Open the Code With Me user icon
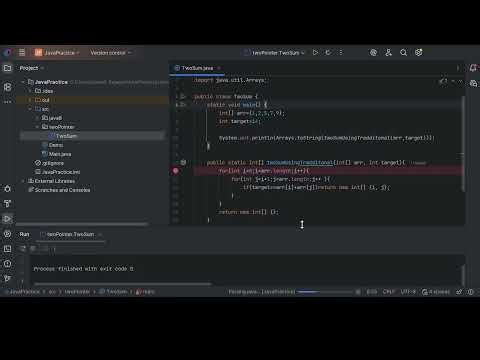Image resolution: width=480 pixels, height=360 pixels. pos(388,53)
